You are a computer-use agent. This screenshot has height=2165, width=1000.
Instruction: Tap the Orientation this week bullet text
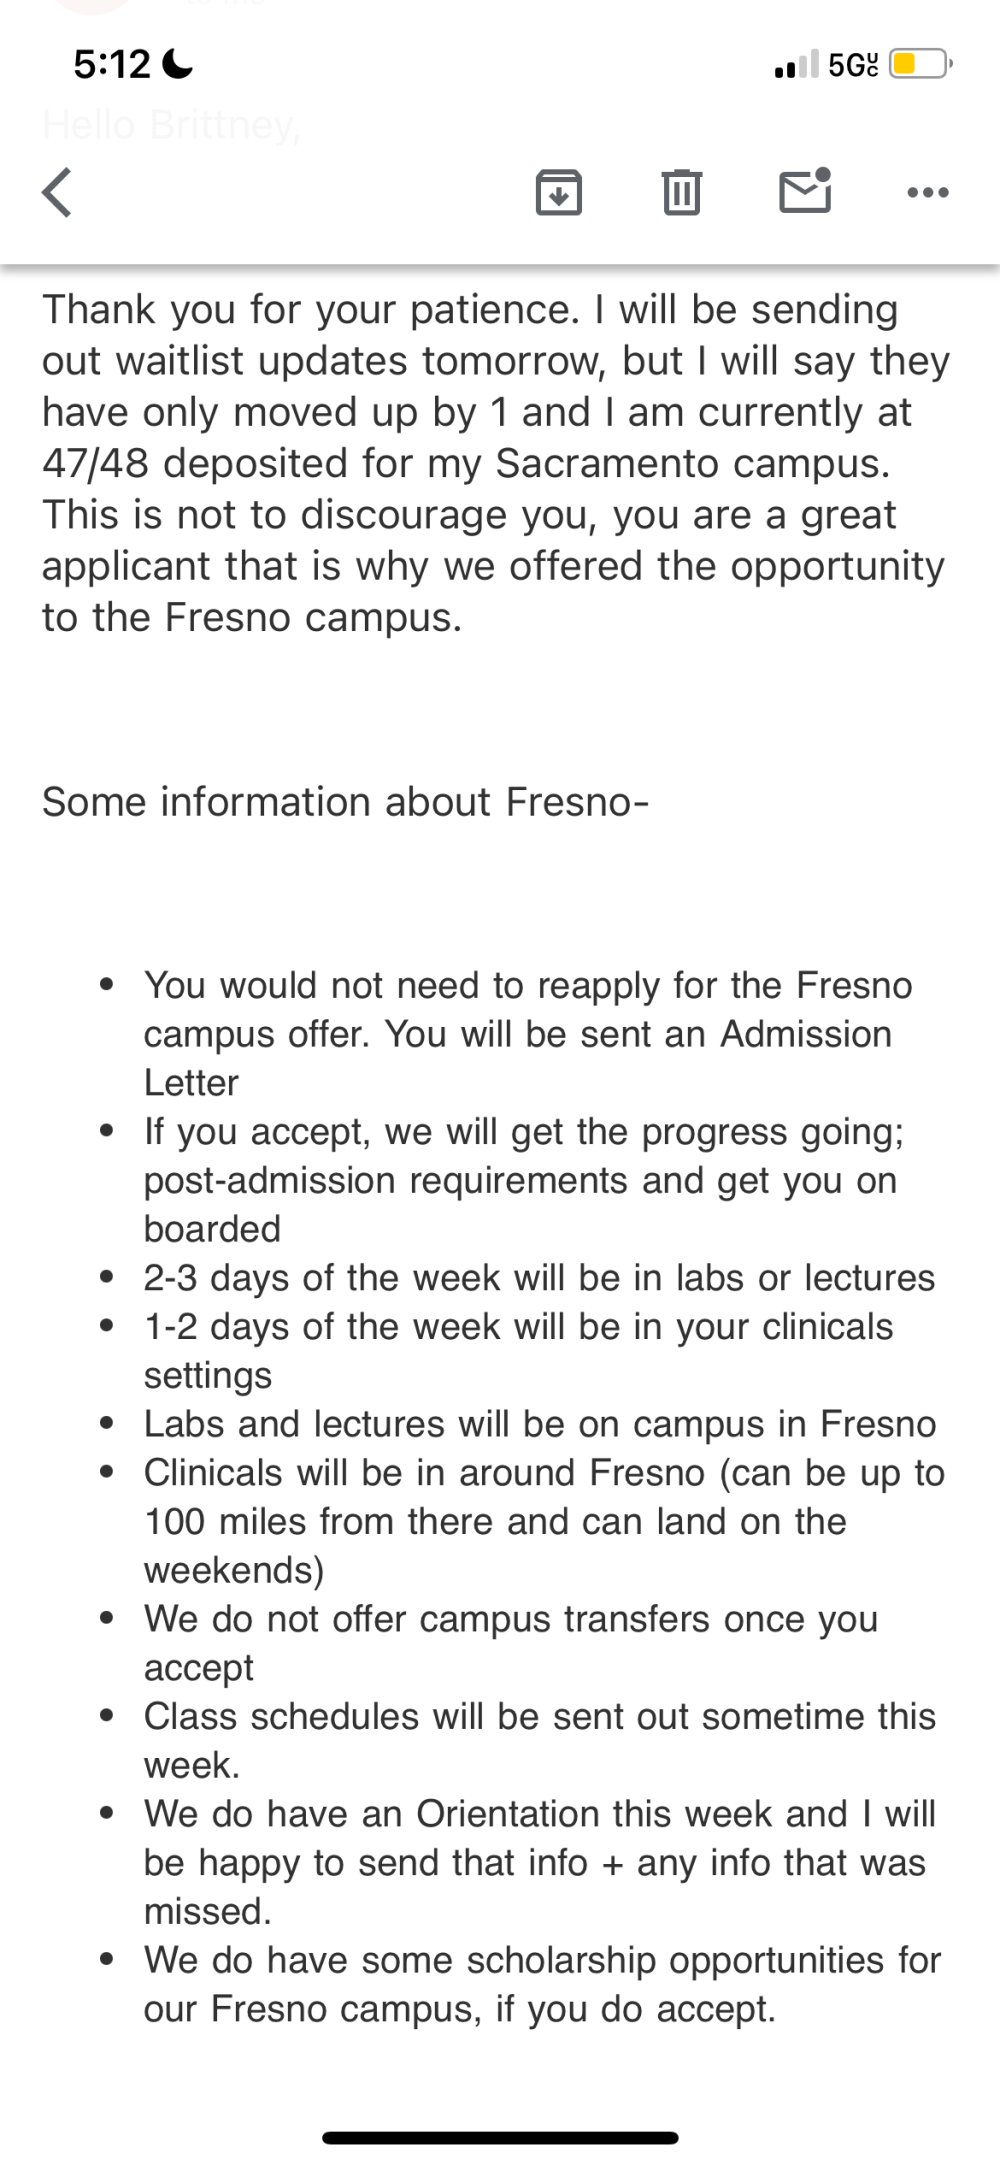(540, 1863)
